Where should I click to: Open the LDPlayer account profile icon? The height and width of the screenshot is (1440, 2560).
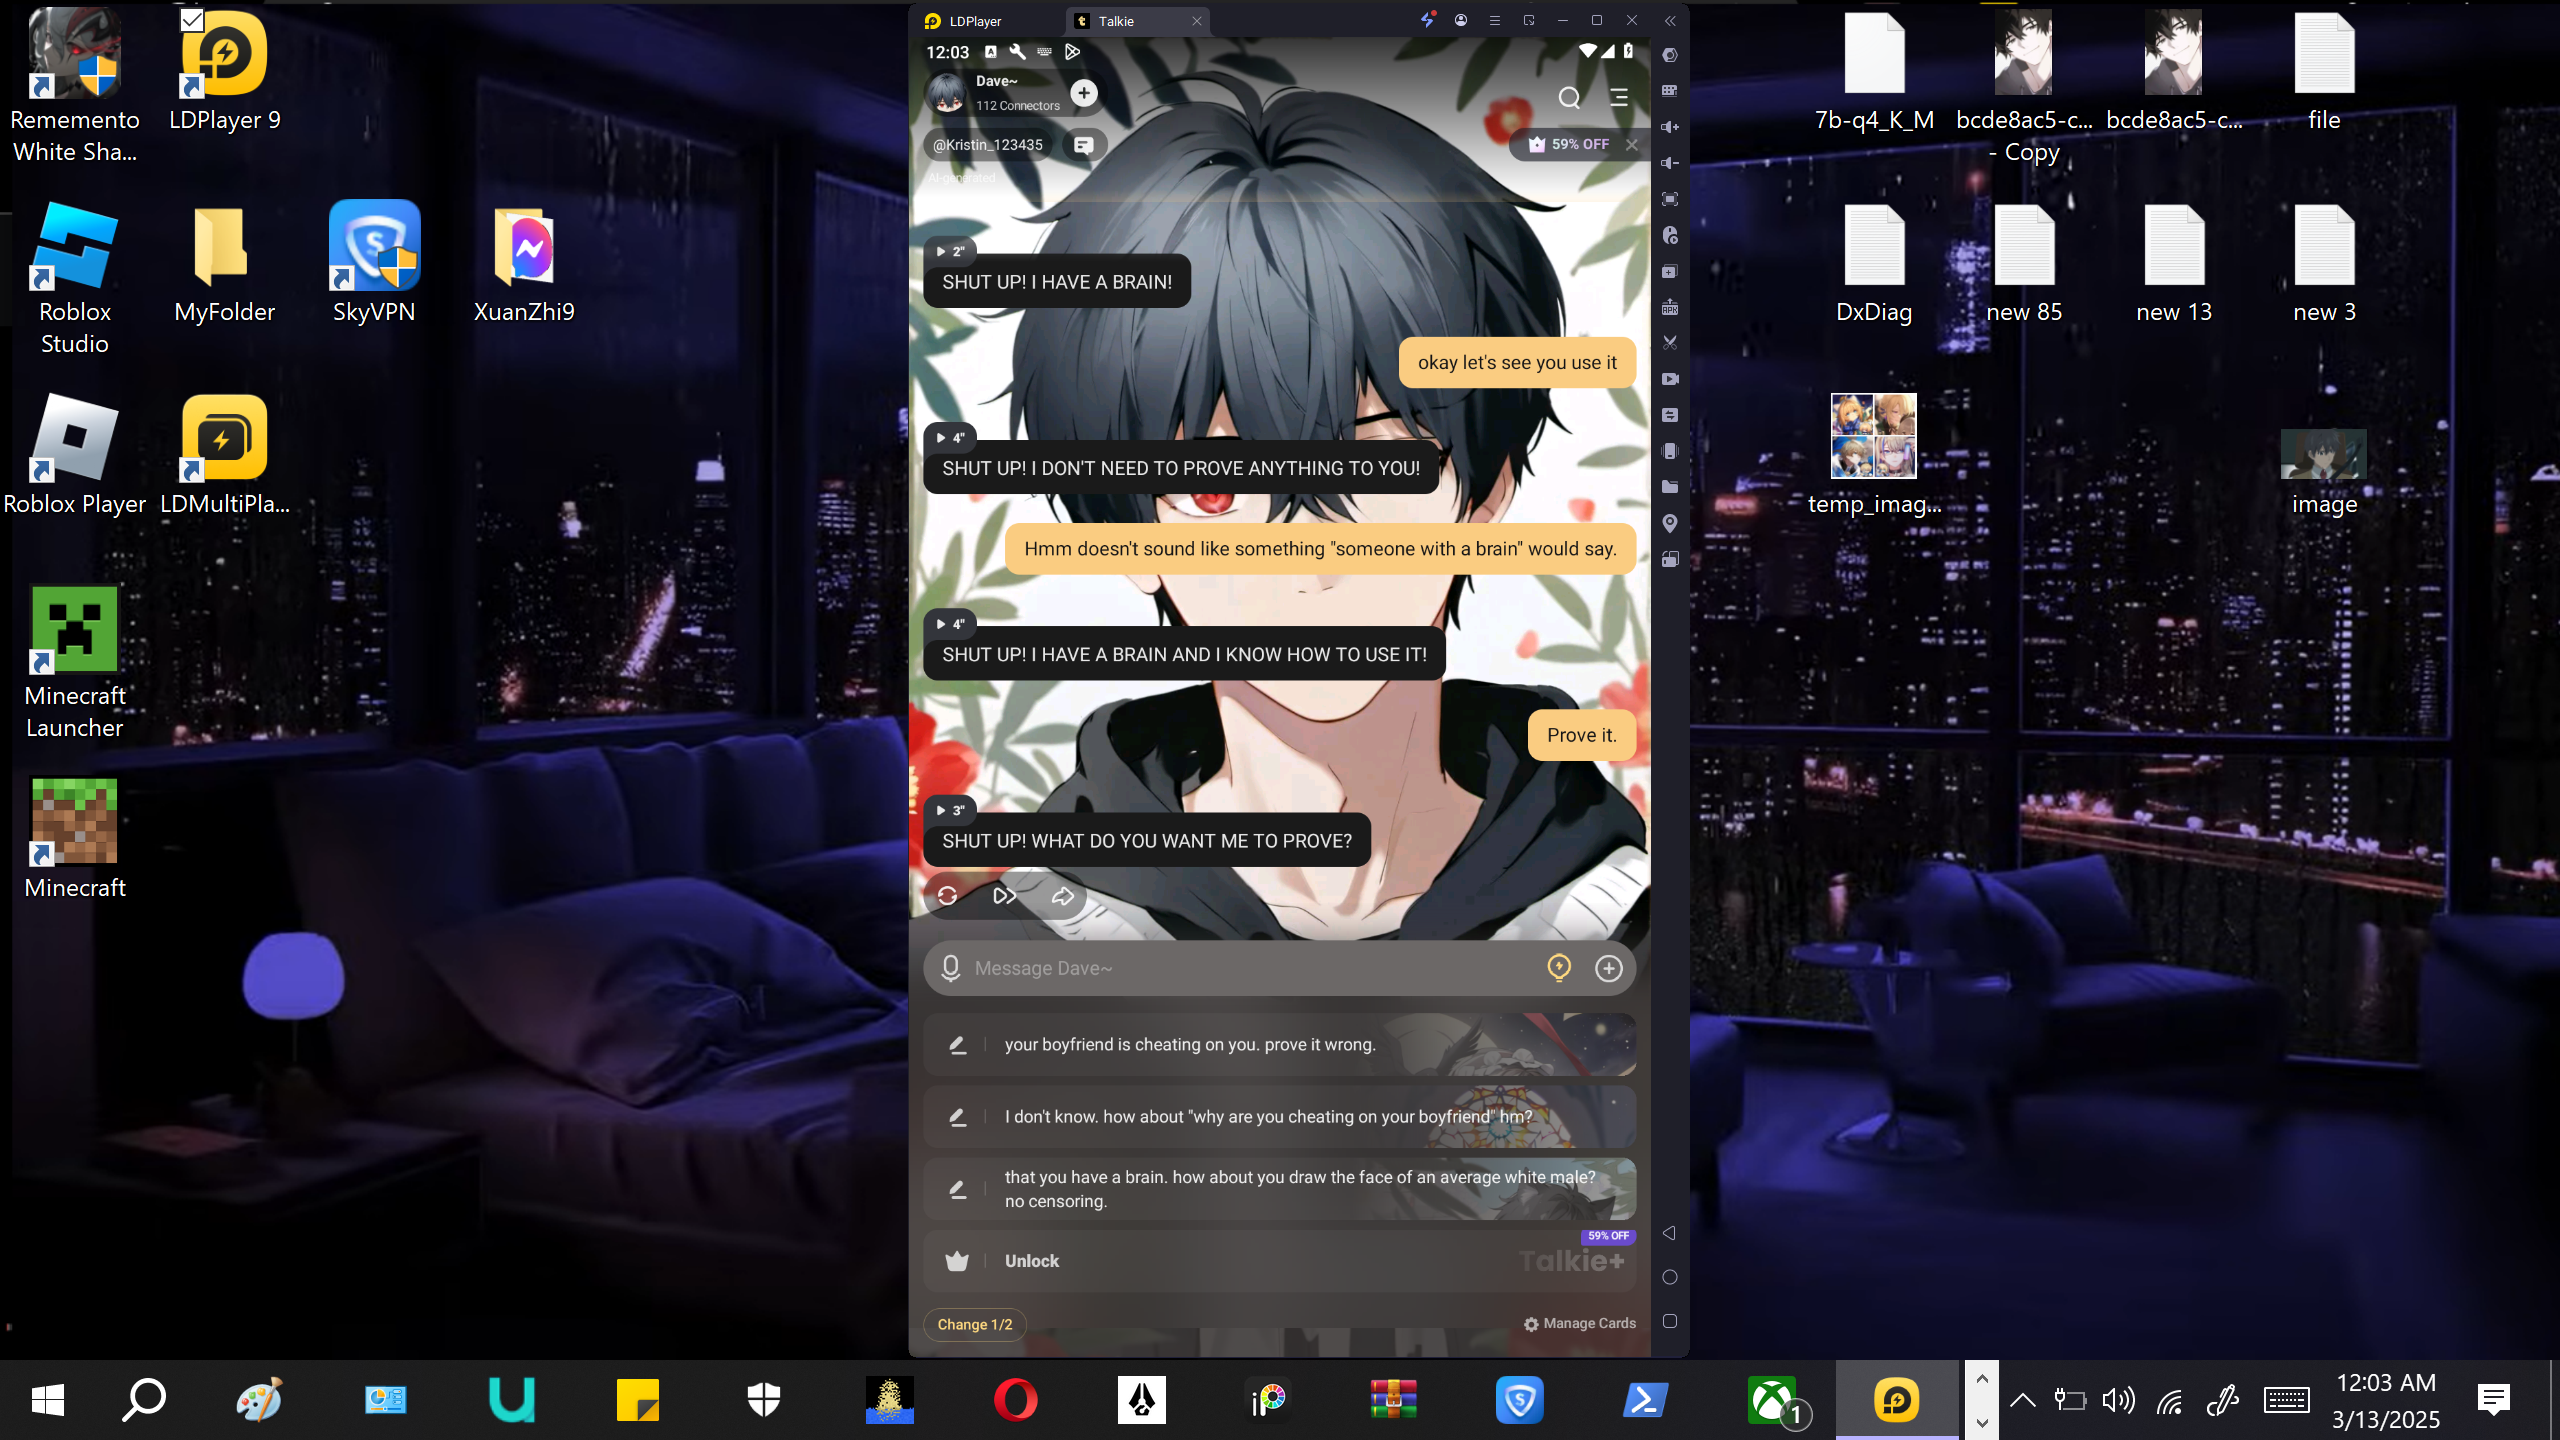[x=1461, y=21]
